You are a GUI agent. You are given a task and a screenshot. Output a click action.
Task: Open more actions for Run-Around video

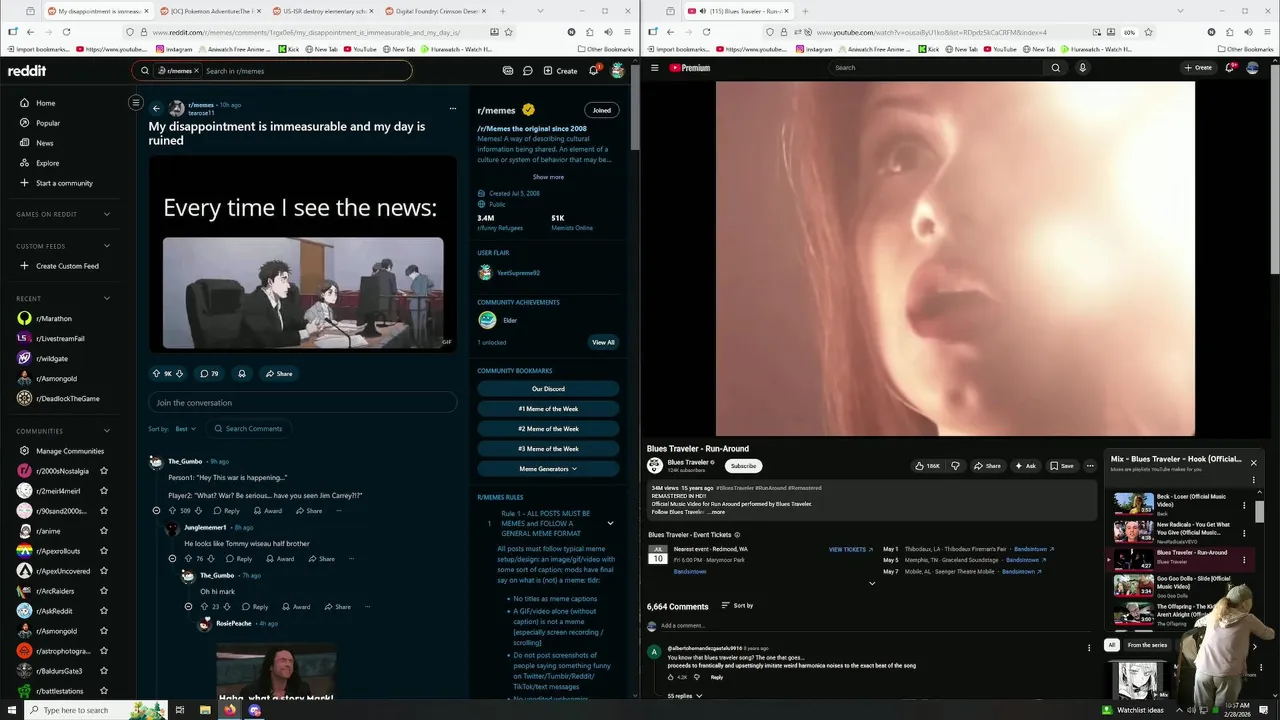(x=1090, y=466)
